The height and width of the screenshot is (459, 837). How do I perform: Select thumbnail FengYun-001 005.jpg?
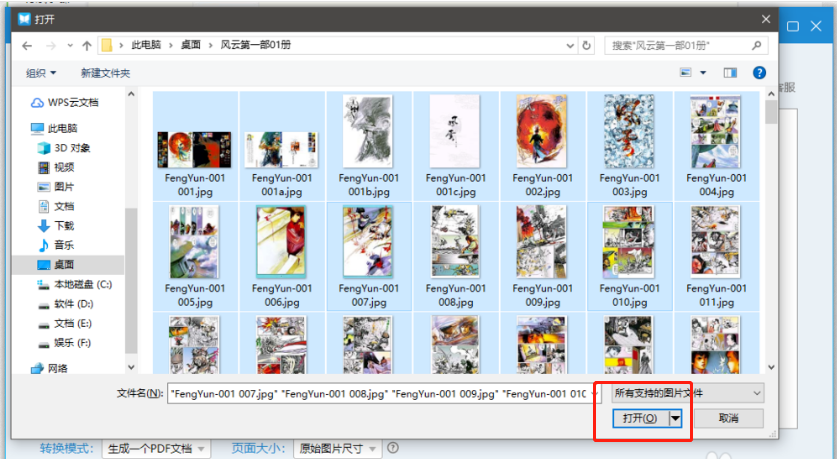pos(195,256)
